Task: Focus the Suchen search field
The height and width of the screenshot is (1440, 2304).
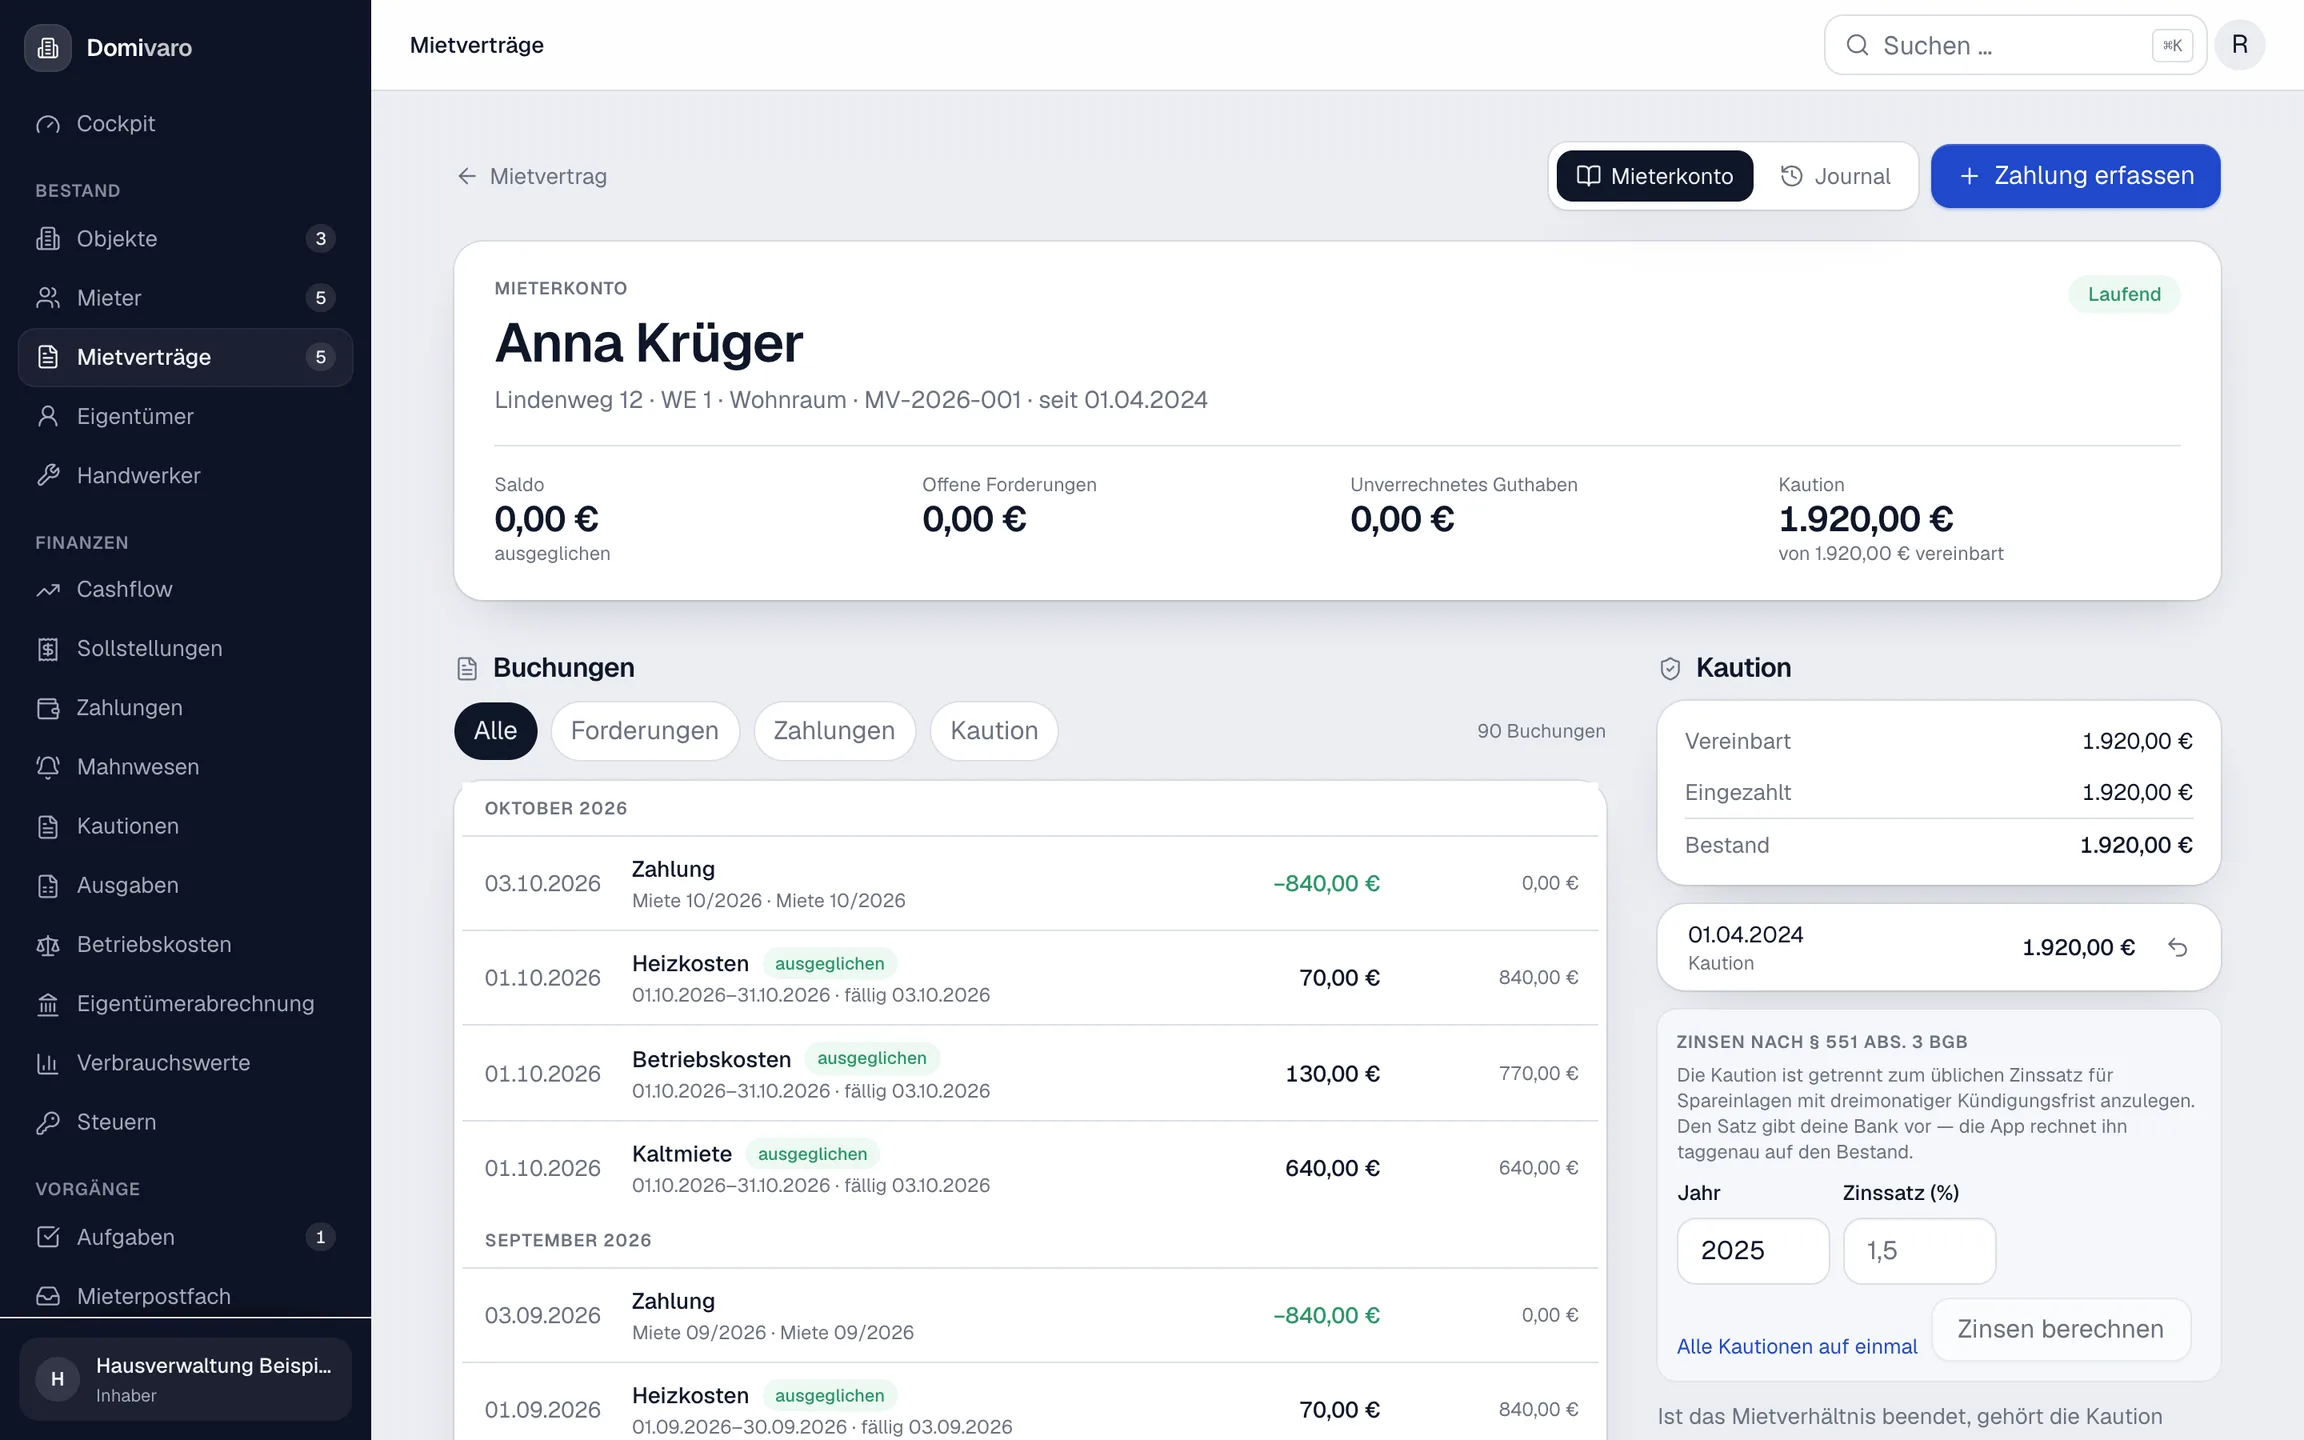Action: [2014, 45]
